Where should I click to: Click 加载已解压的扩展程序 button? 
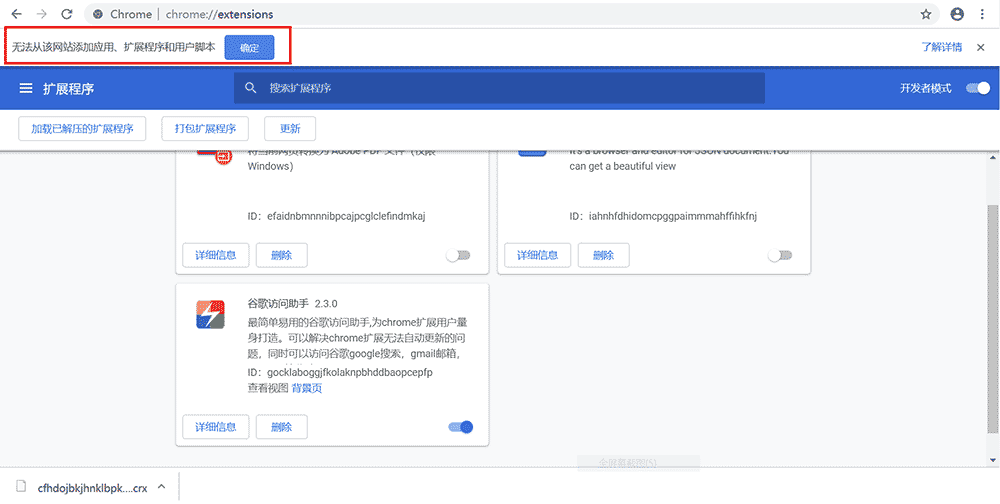pos(82,128)
